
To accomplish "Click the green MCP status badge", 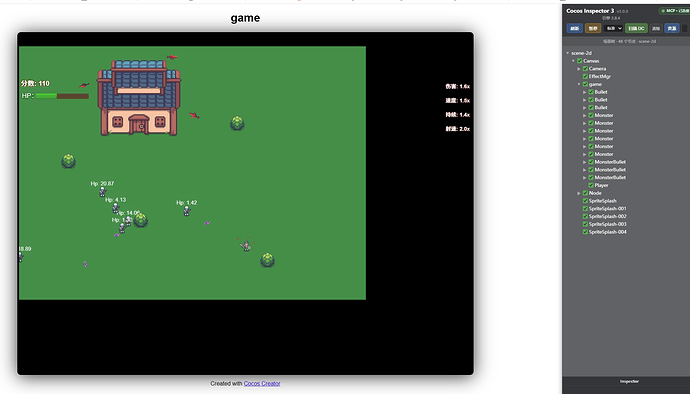I will pos(674,11).
